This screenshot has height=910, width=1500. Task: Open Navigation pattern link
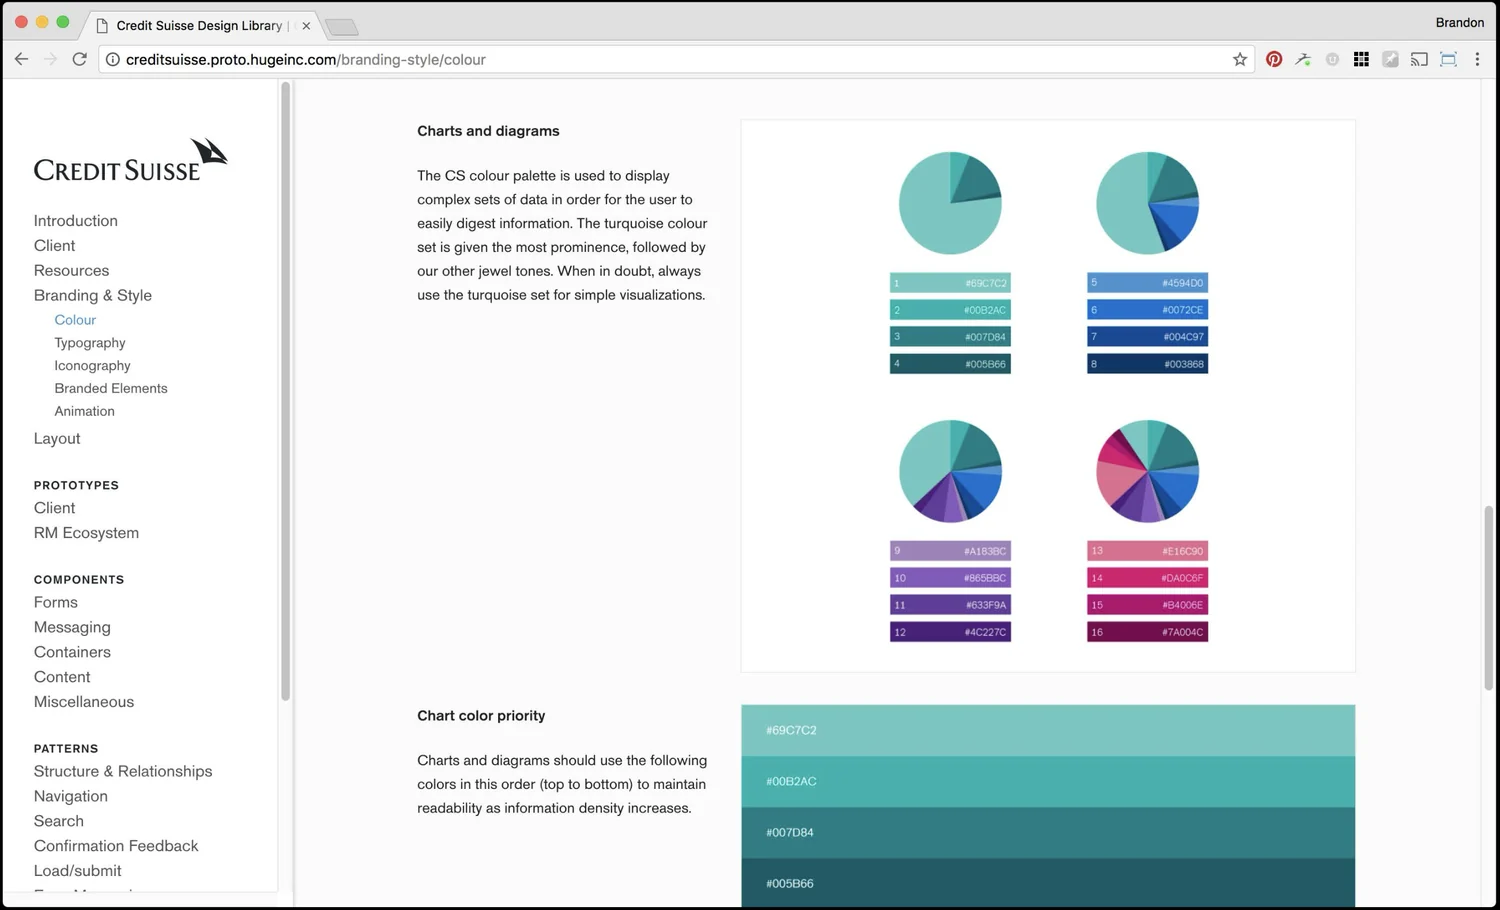tap(71, 797)
